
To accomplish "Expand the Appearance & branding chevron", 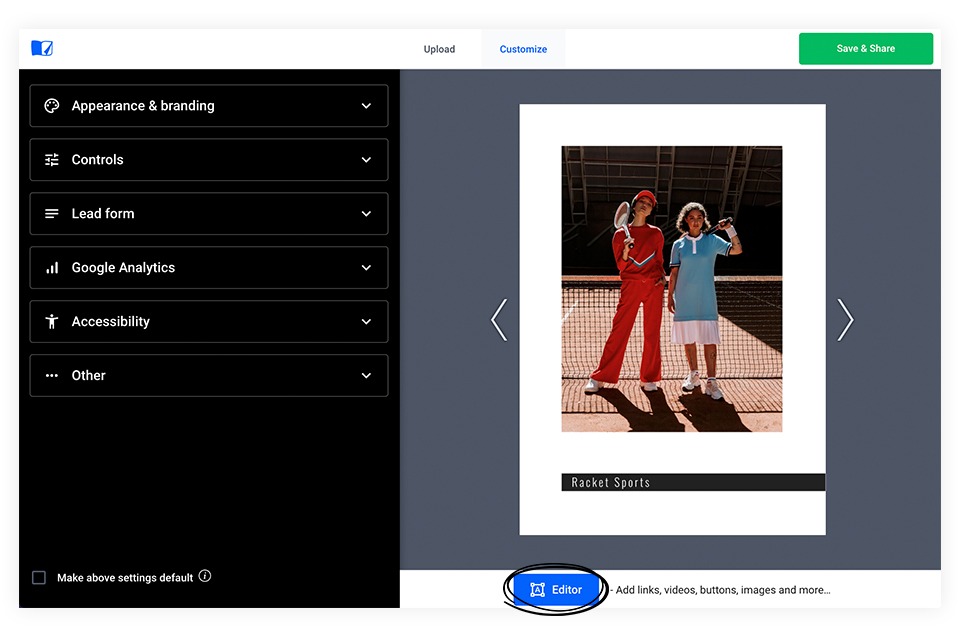I will 366,106.
